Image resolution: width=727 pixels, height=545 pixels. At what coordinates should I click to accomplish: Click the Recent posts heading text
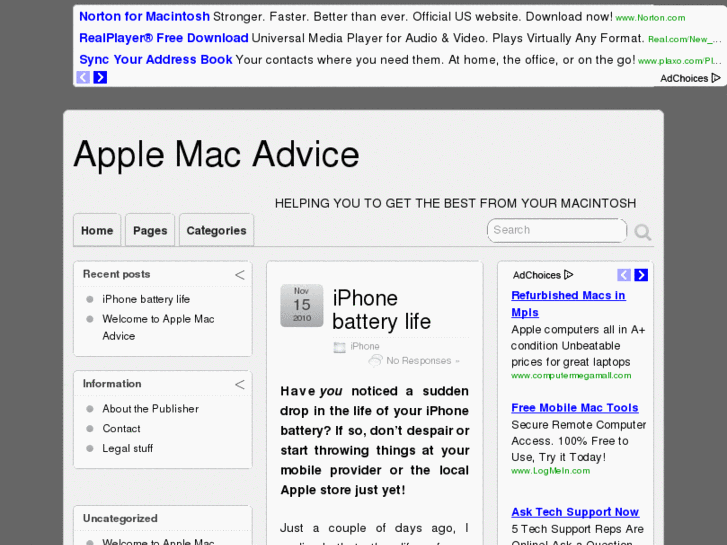click(x=116, y=274)
